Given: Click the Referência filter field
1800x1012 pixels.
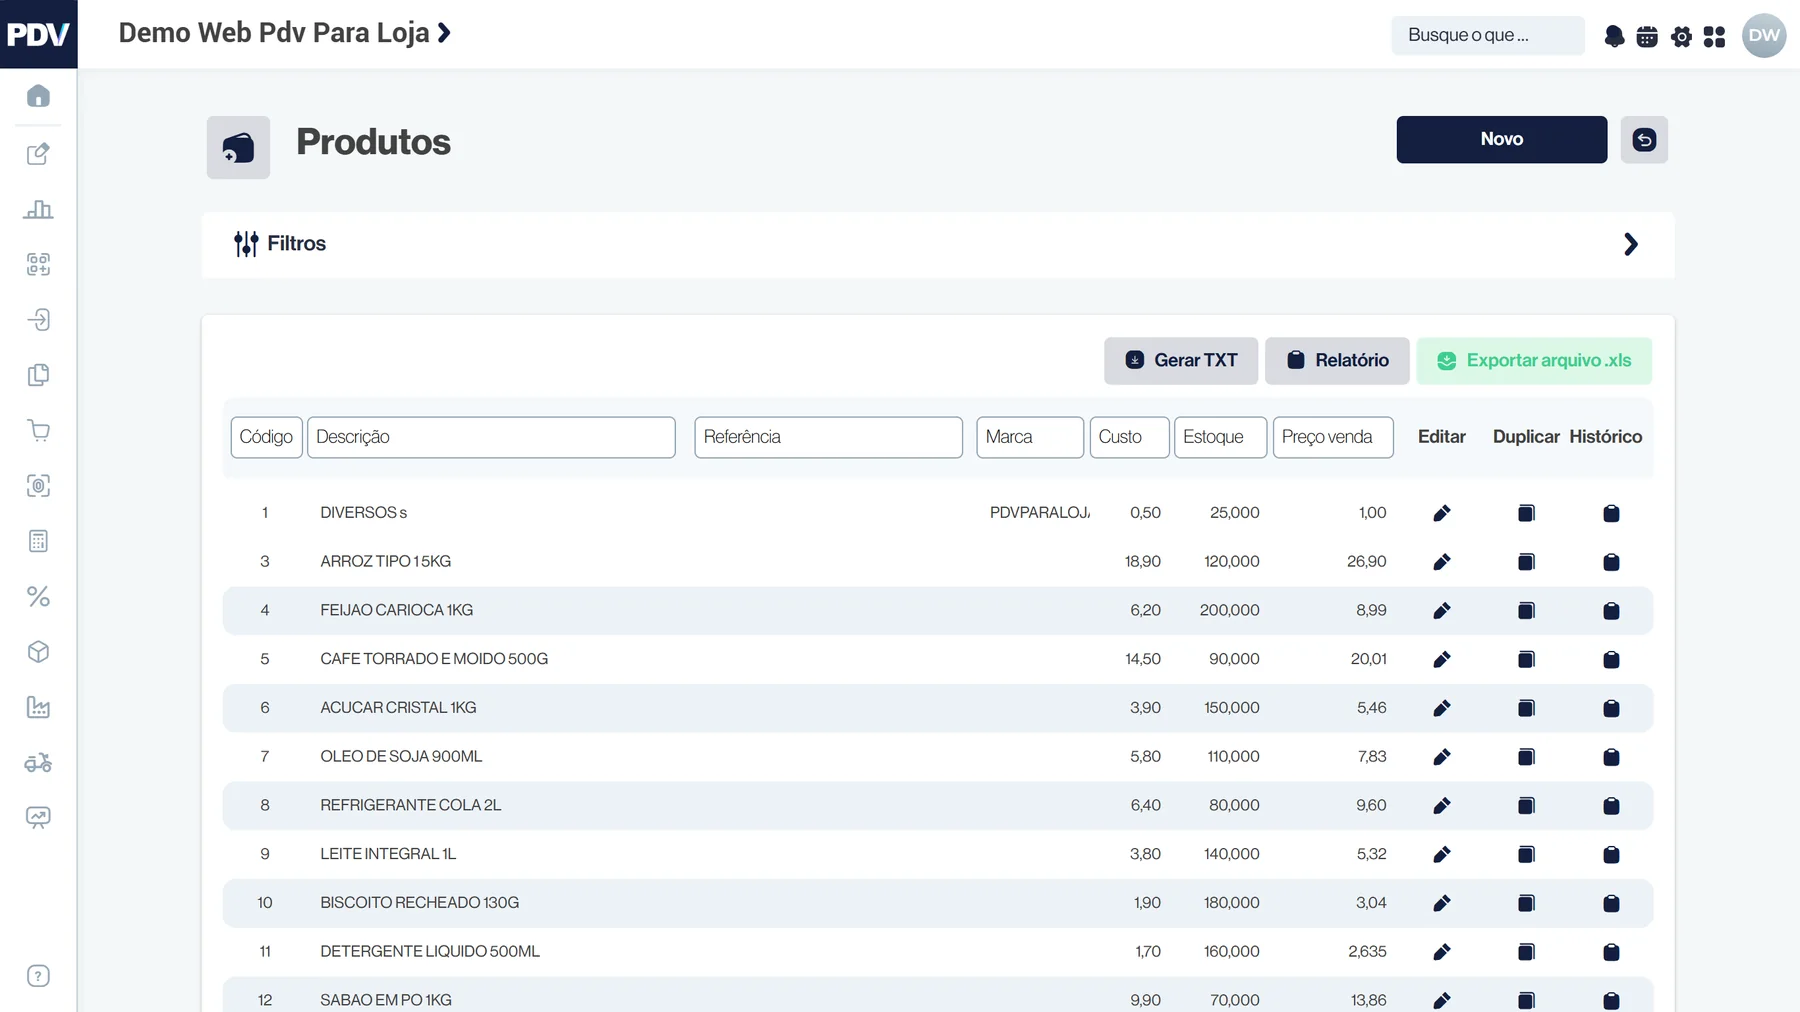Looking at the screenshot, I should pyautogui.click(x=828, y=437).
